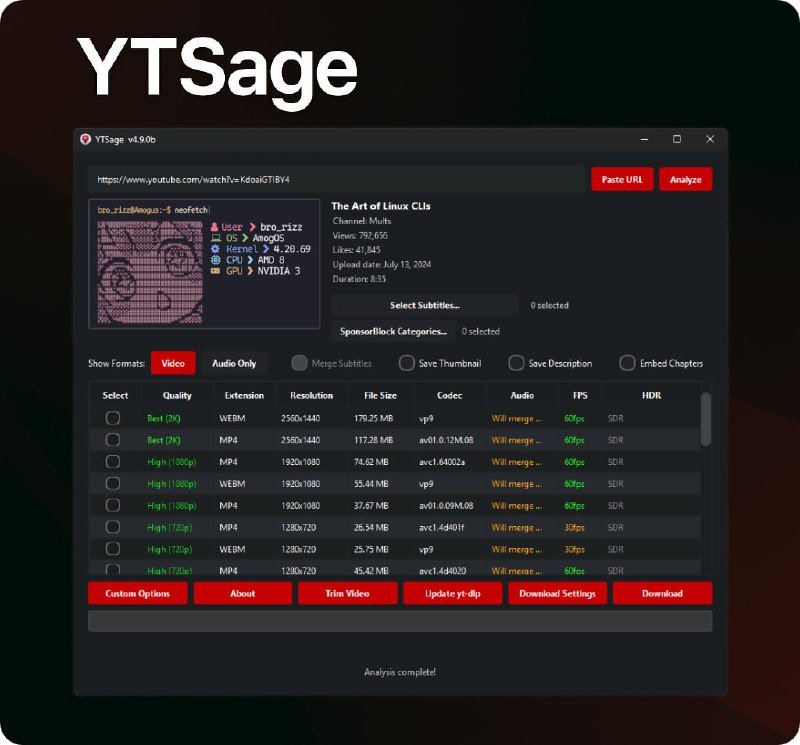Tick the High (1080p) MP4 74.62 MB row

point(113,461)
